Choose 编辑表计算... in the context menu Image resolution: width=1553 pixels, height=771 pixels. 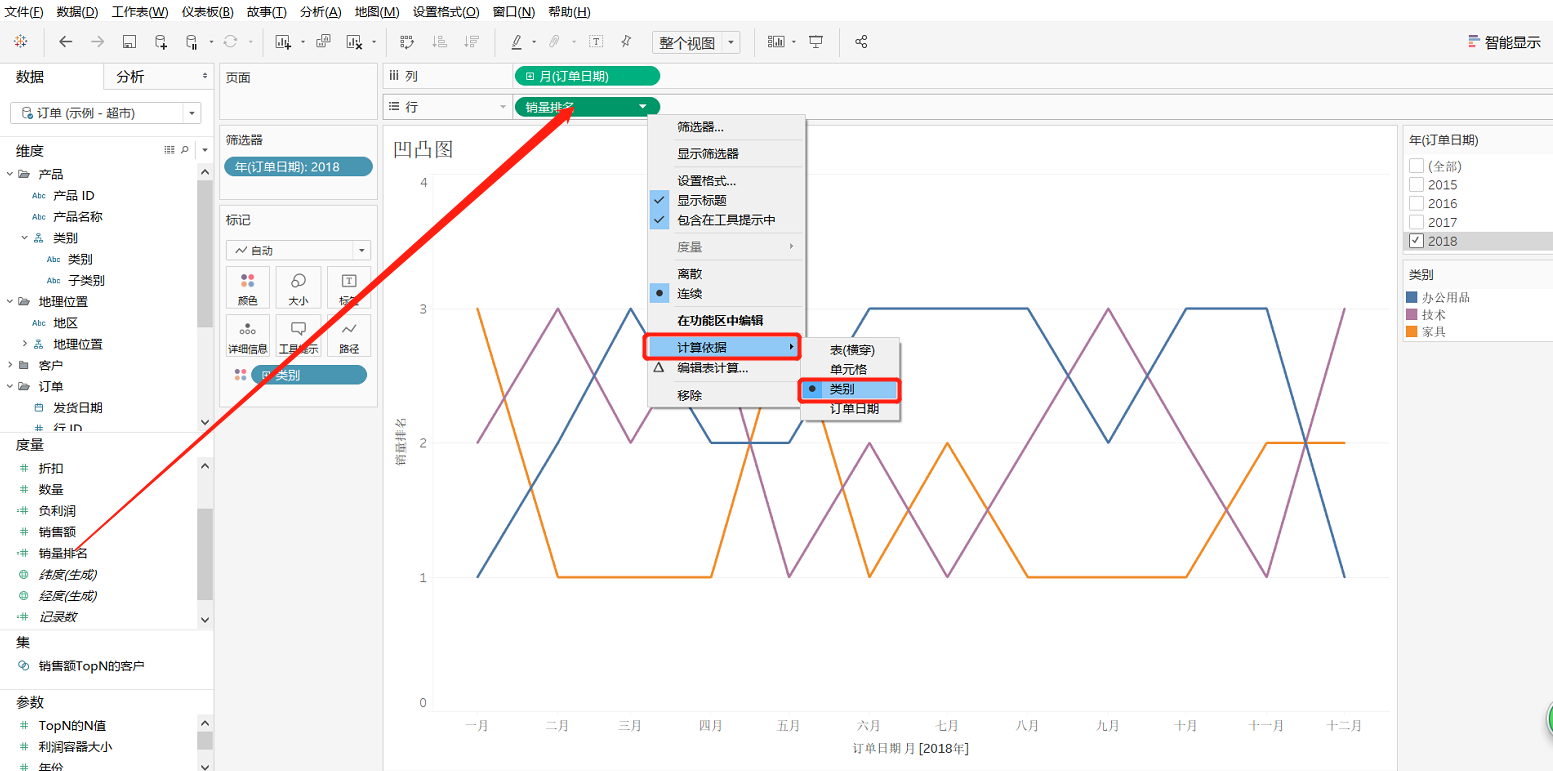(x=727, y=367)
